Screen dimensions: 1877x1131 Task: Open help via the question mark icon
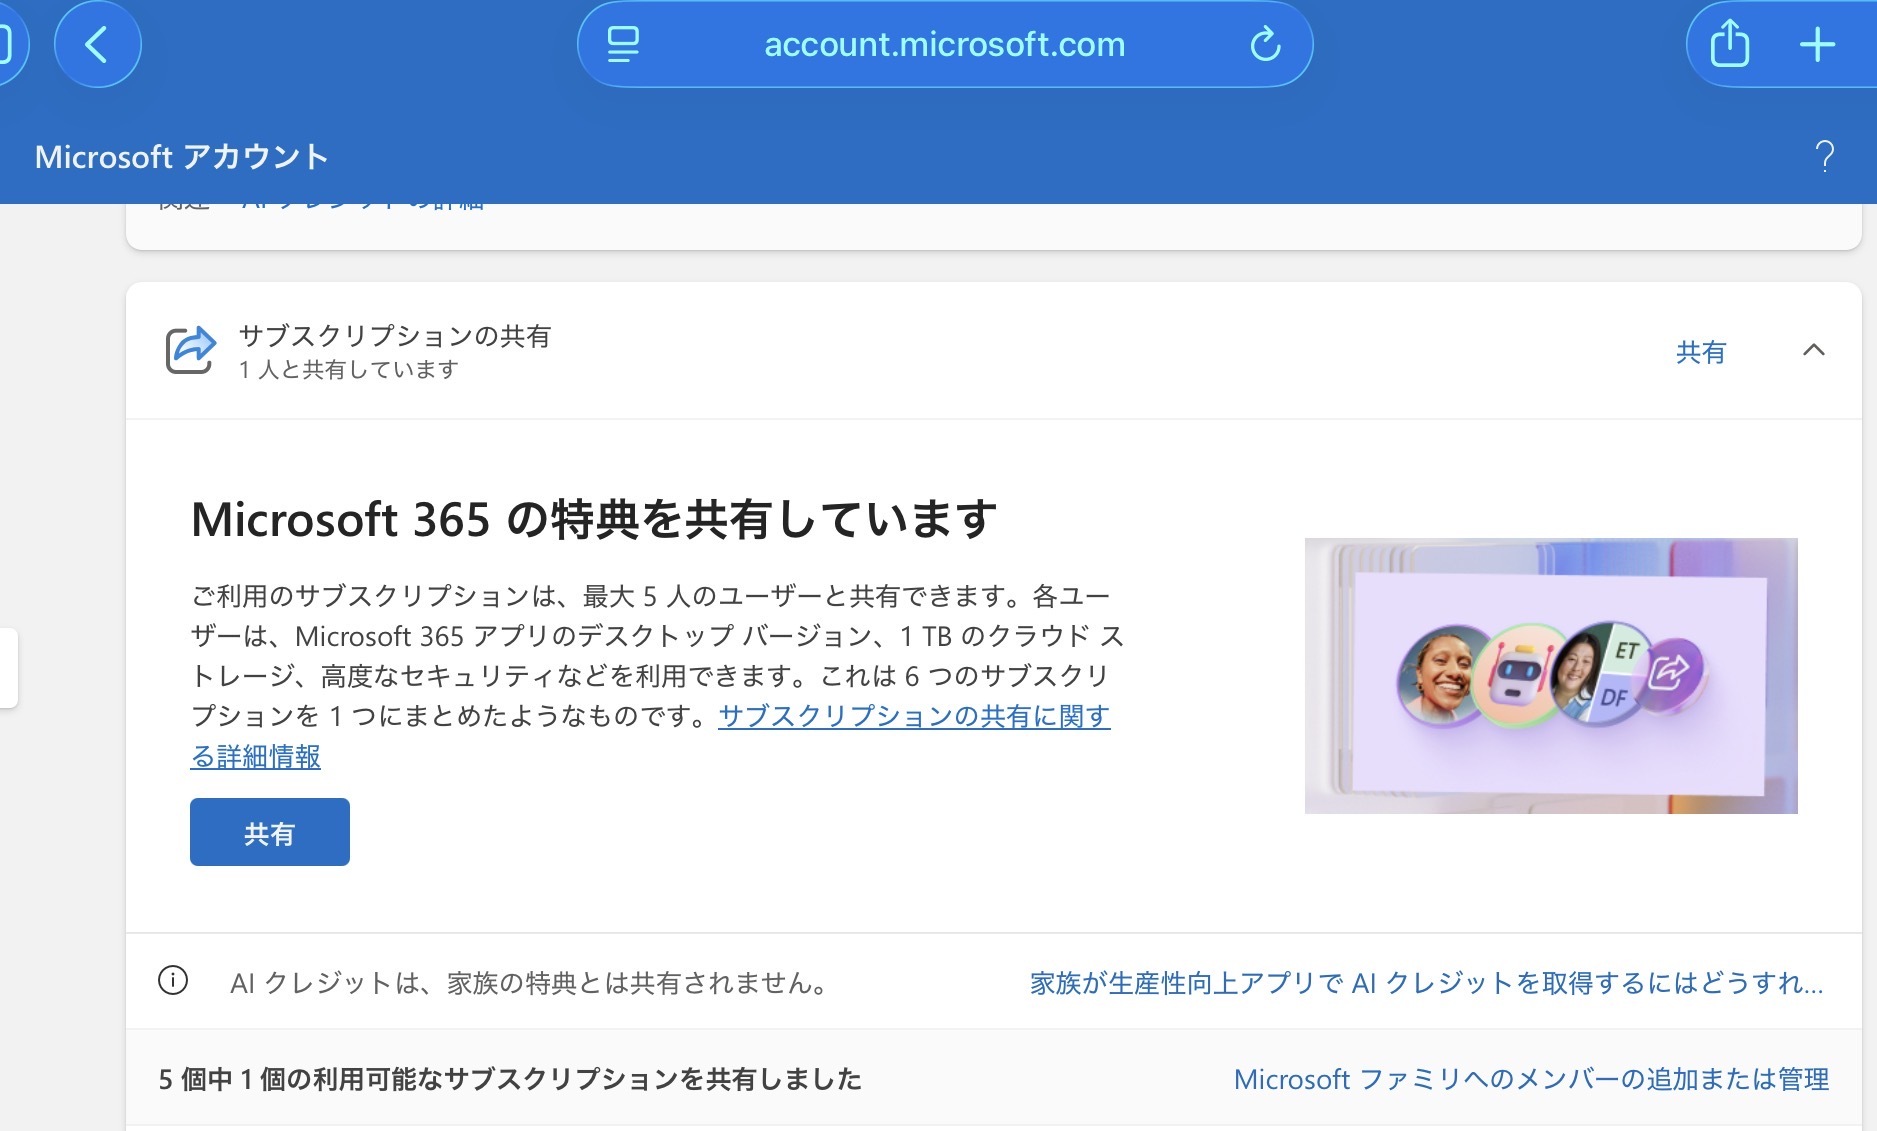tap(1824, 157)
